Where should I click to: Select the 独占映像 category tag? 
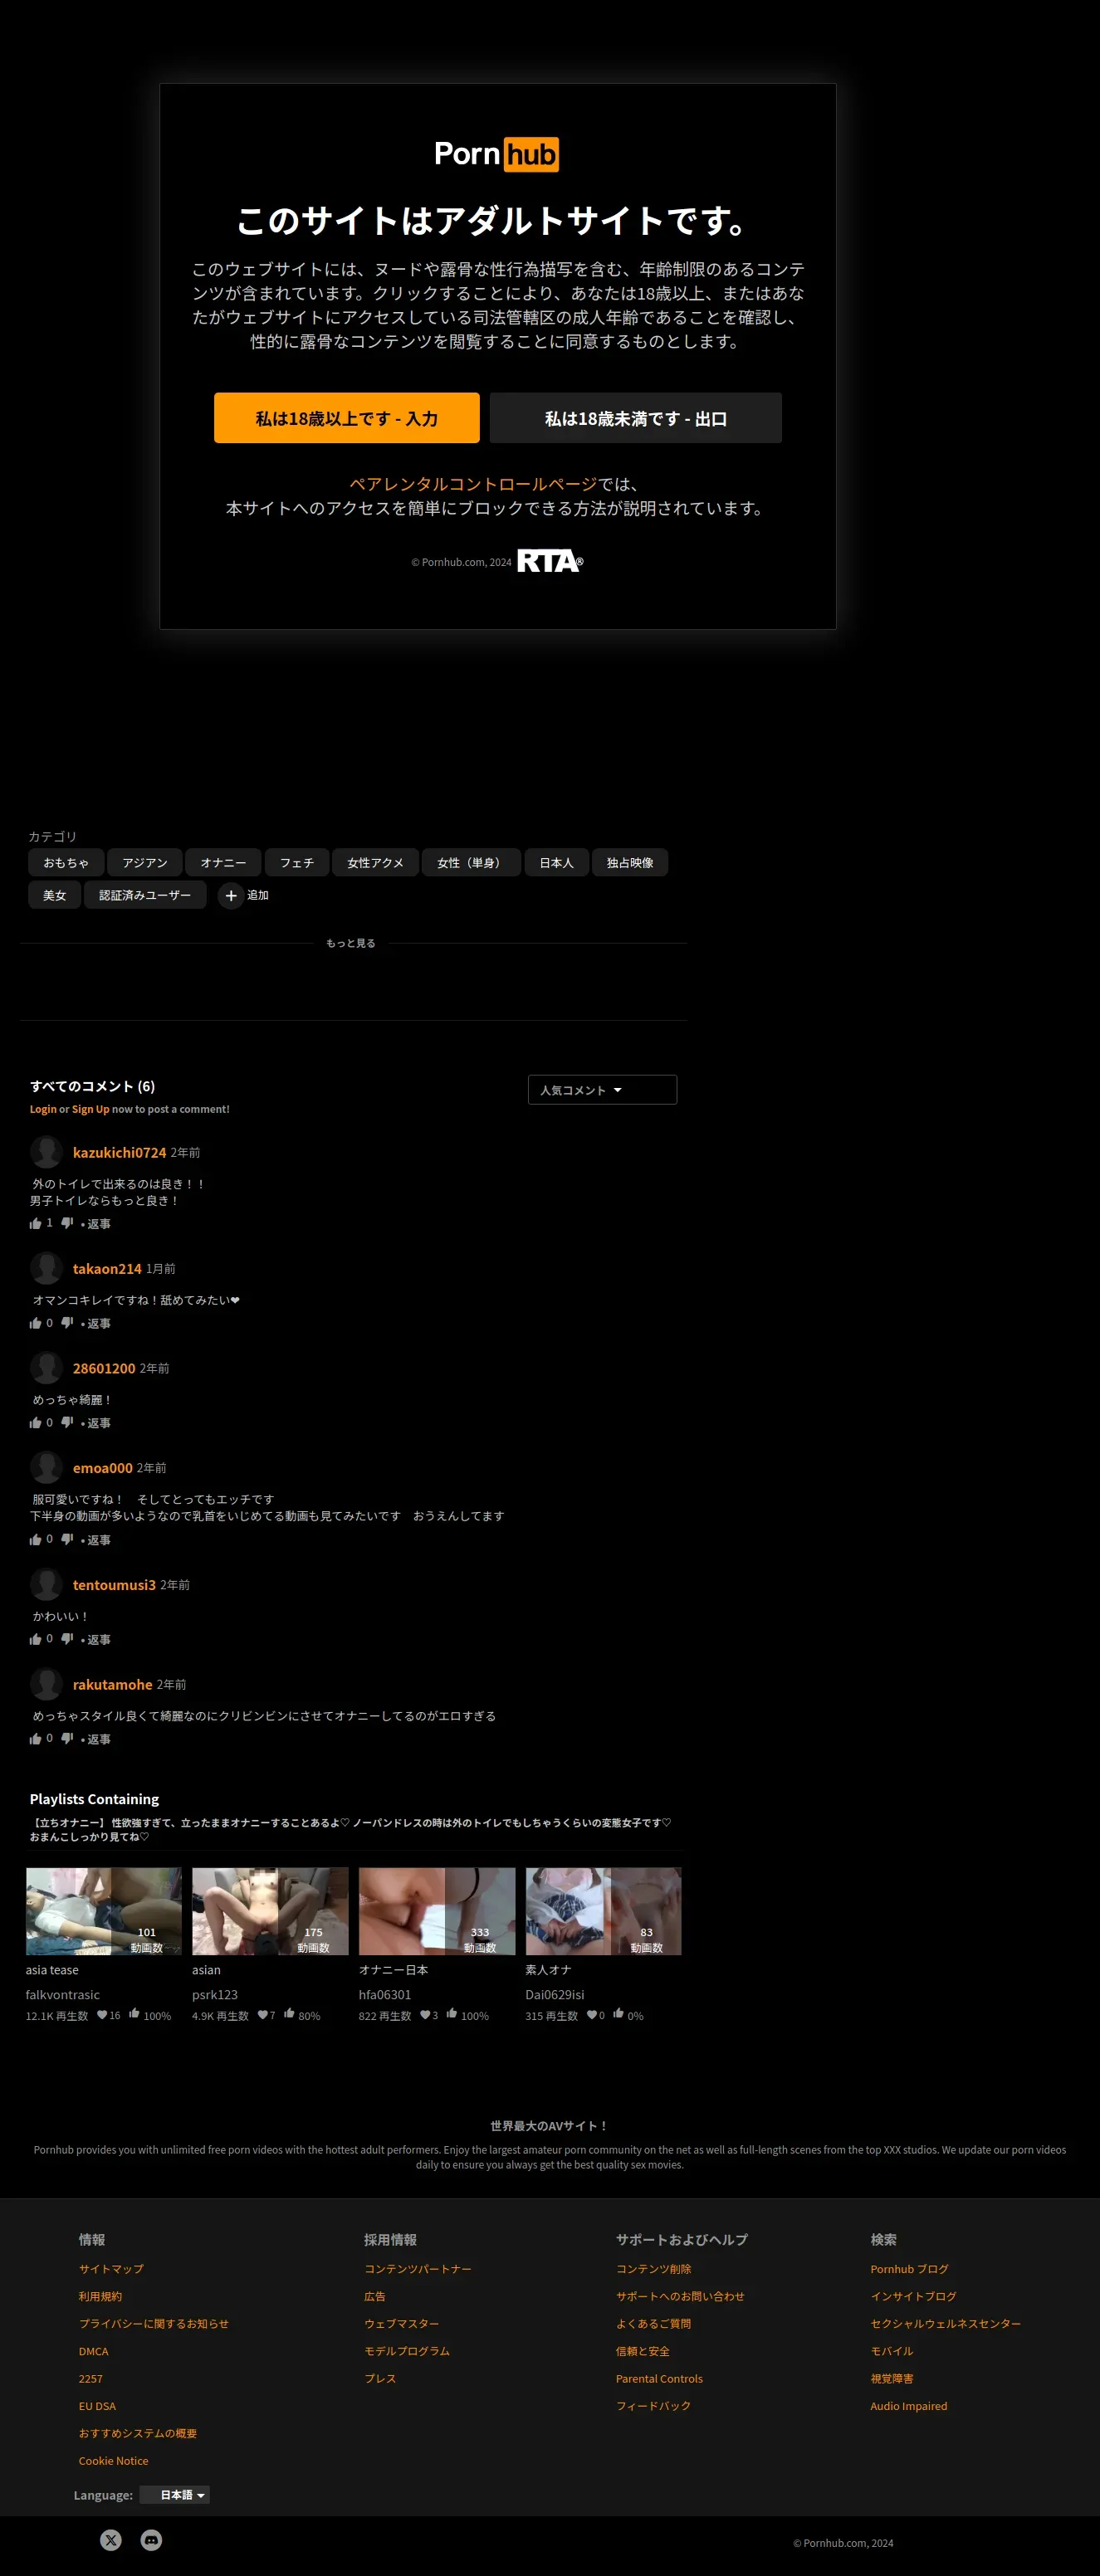tap(630, 862)
